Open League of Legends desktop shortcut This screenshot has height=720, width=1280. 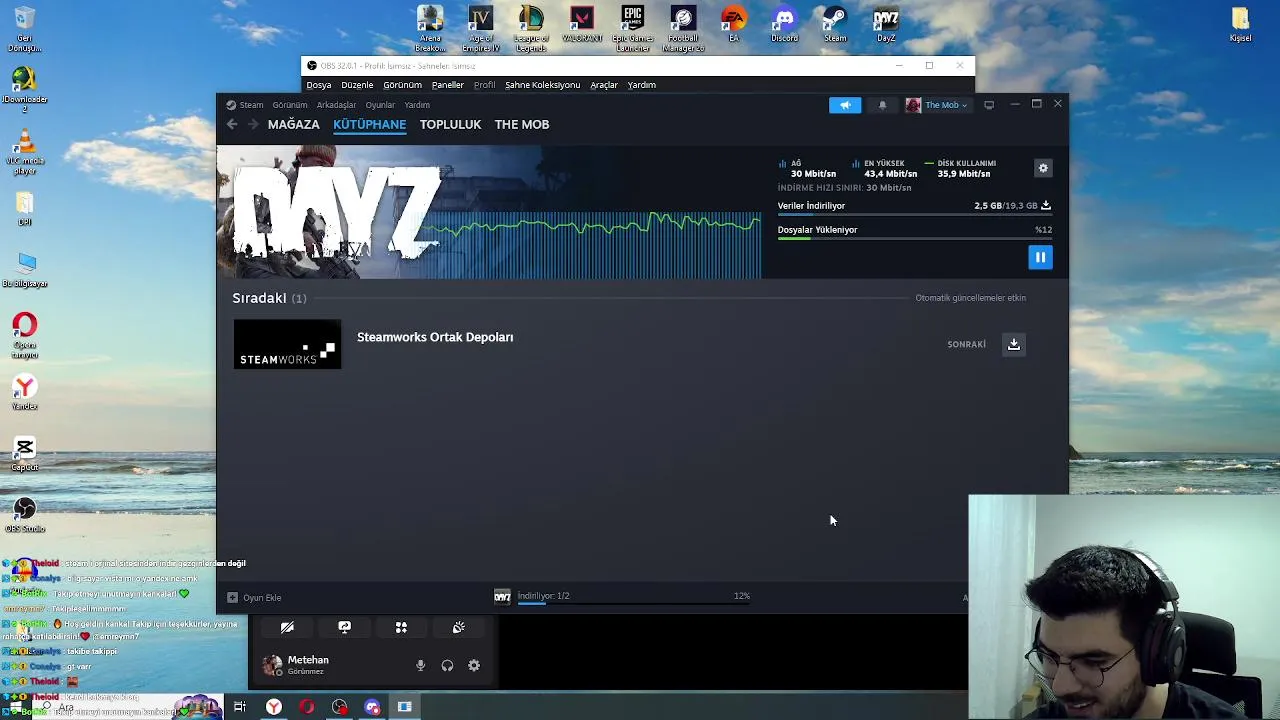pos(531,29)
